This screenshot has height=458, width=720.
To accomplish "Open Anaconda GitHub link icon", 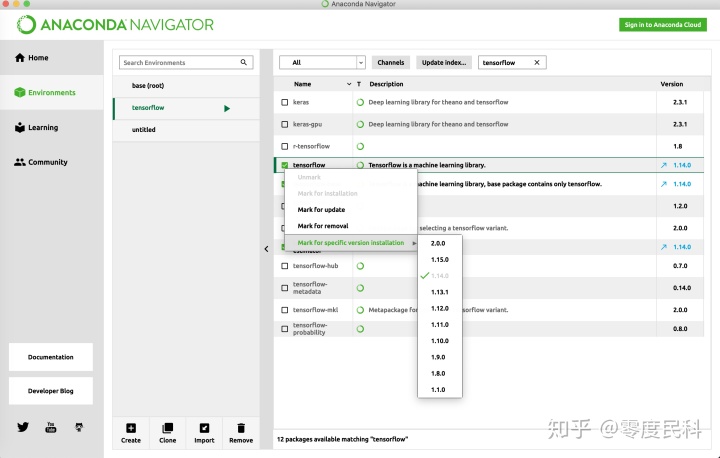I will (79, 427).
